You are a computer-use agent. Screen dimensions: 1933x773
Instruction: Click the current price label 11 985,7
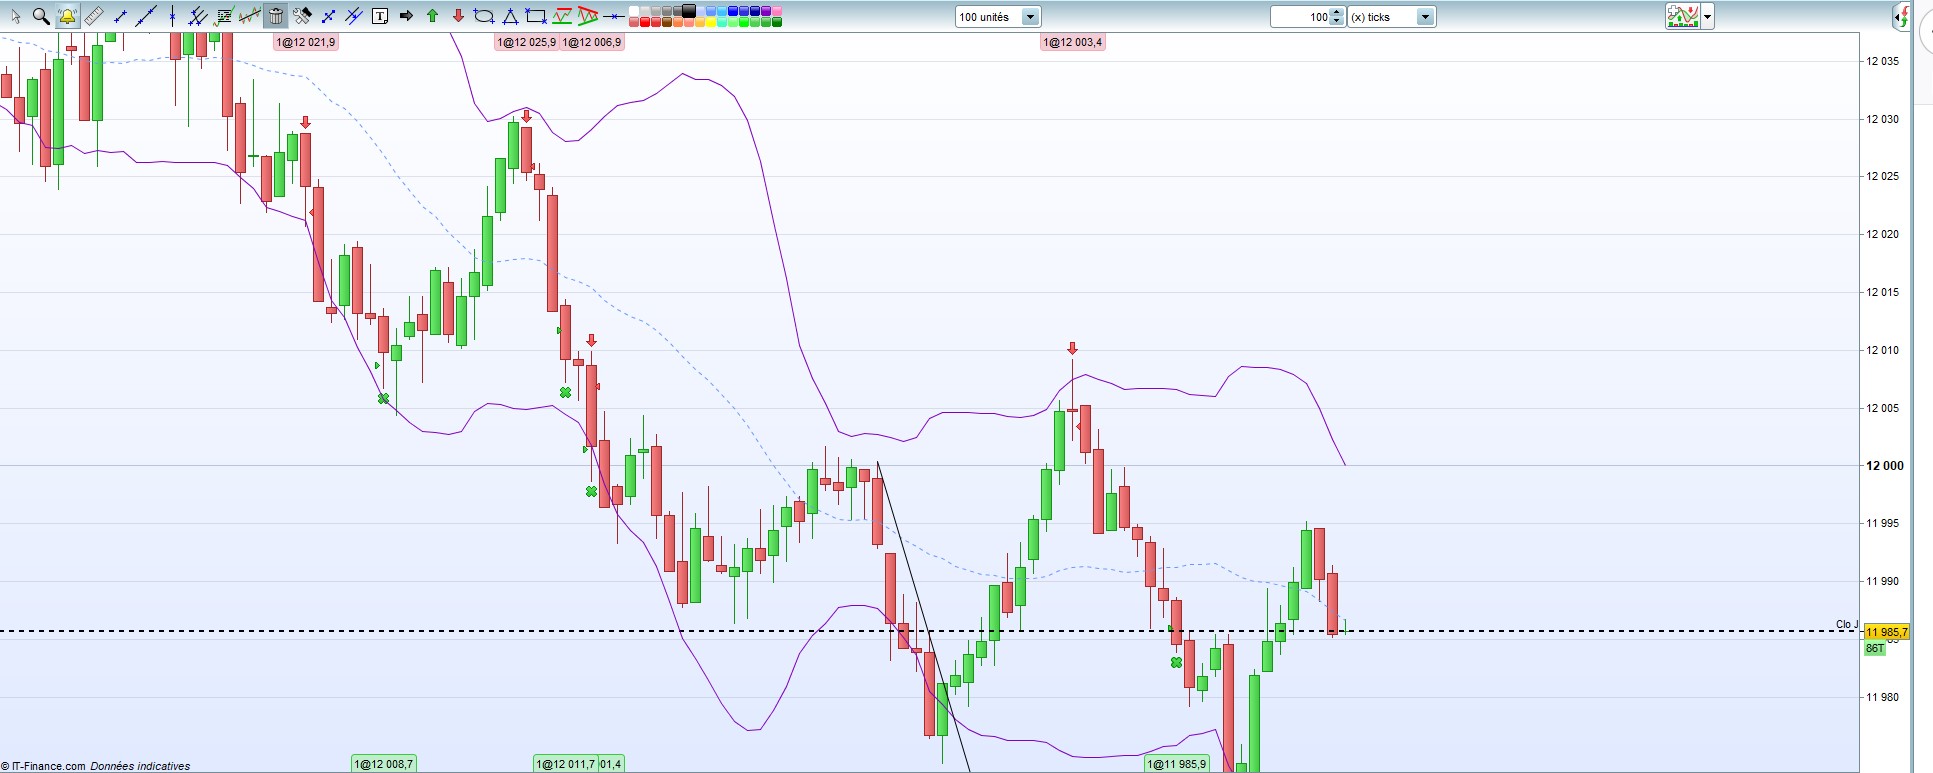point(1887,632)
